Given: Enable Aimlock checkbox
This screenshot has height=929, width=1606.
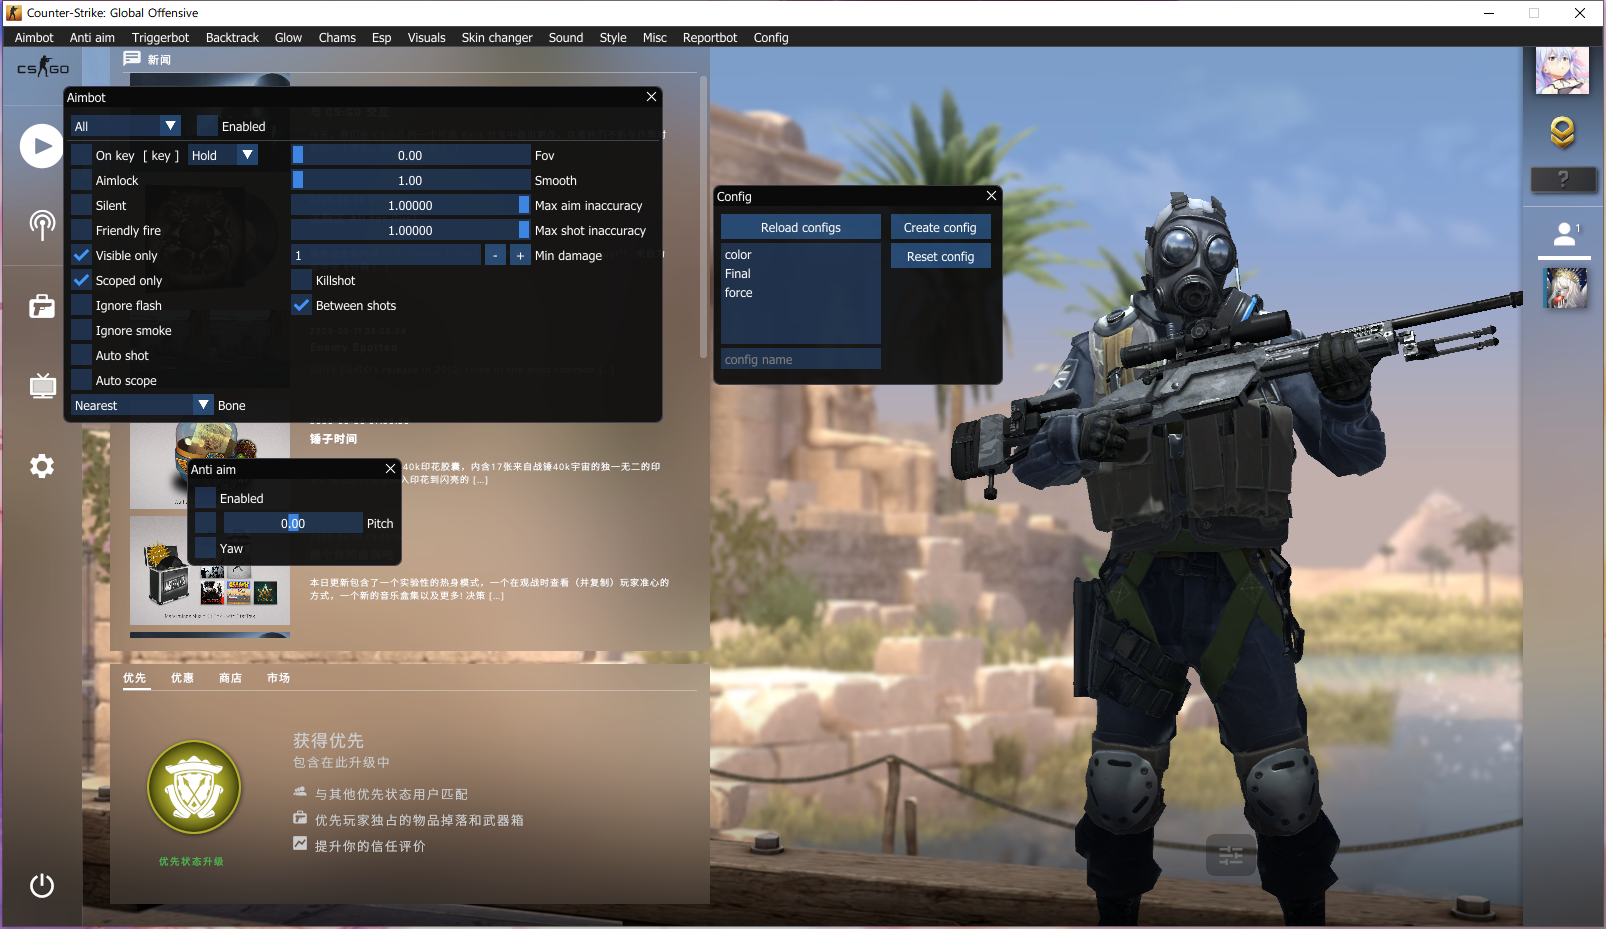Looking at the screenshot, I should 81,180.
